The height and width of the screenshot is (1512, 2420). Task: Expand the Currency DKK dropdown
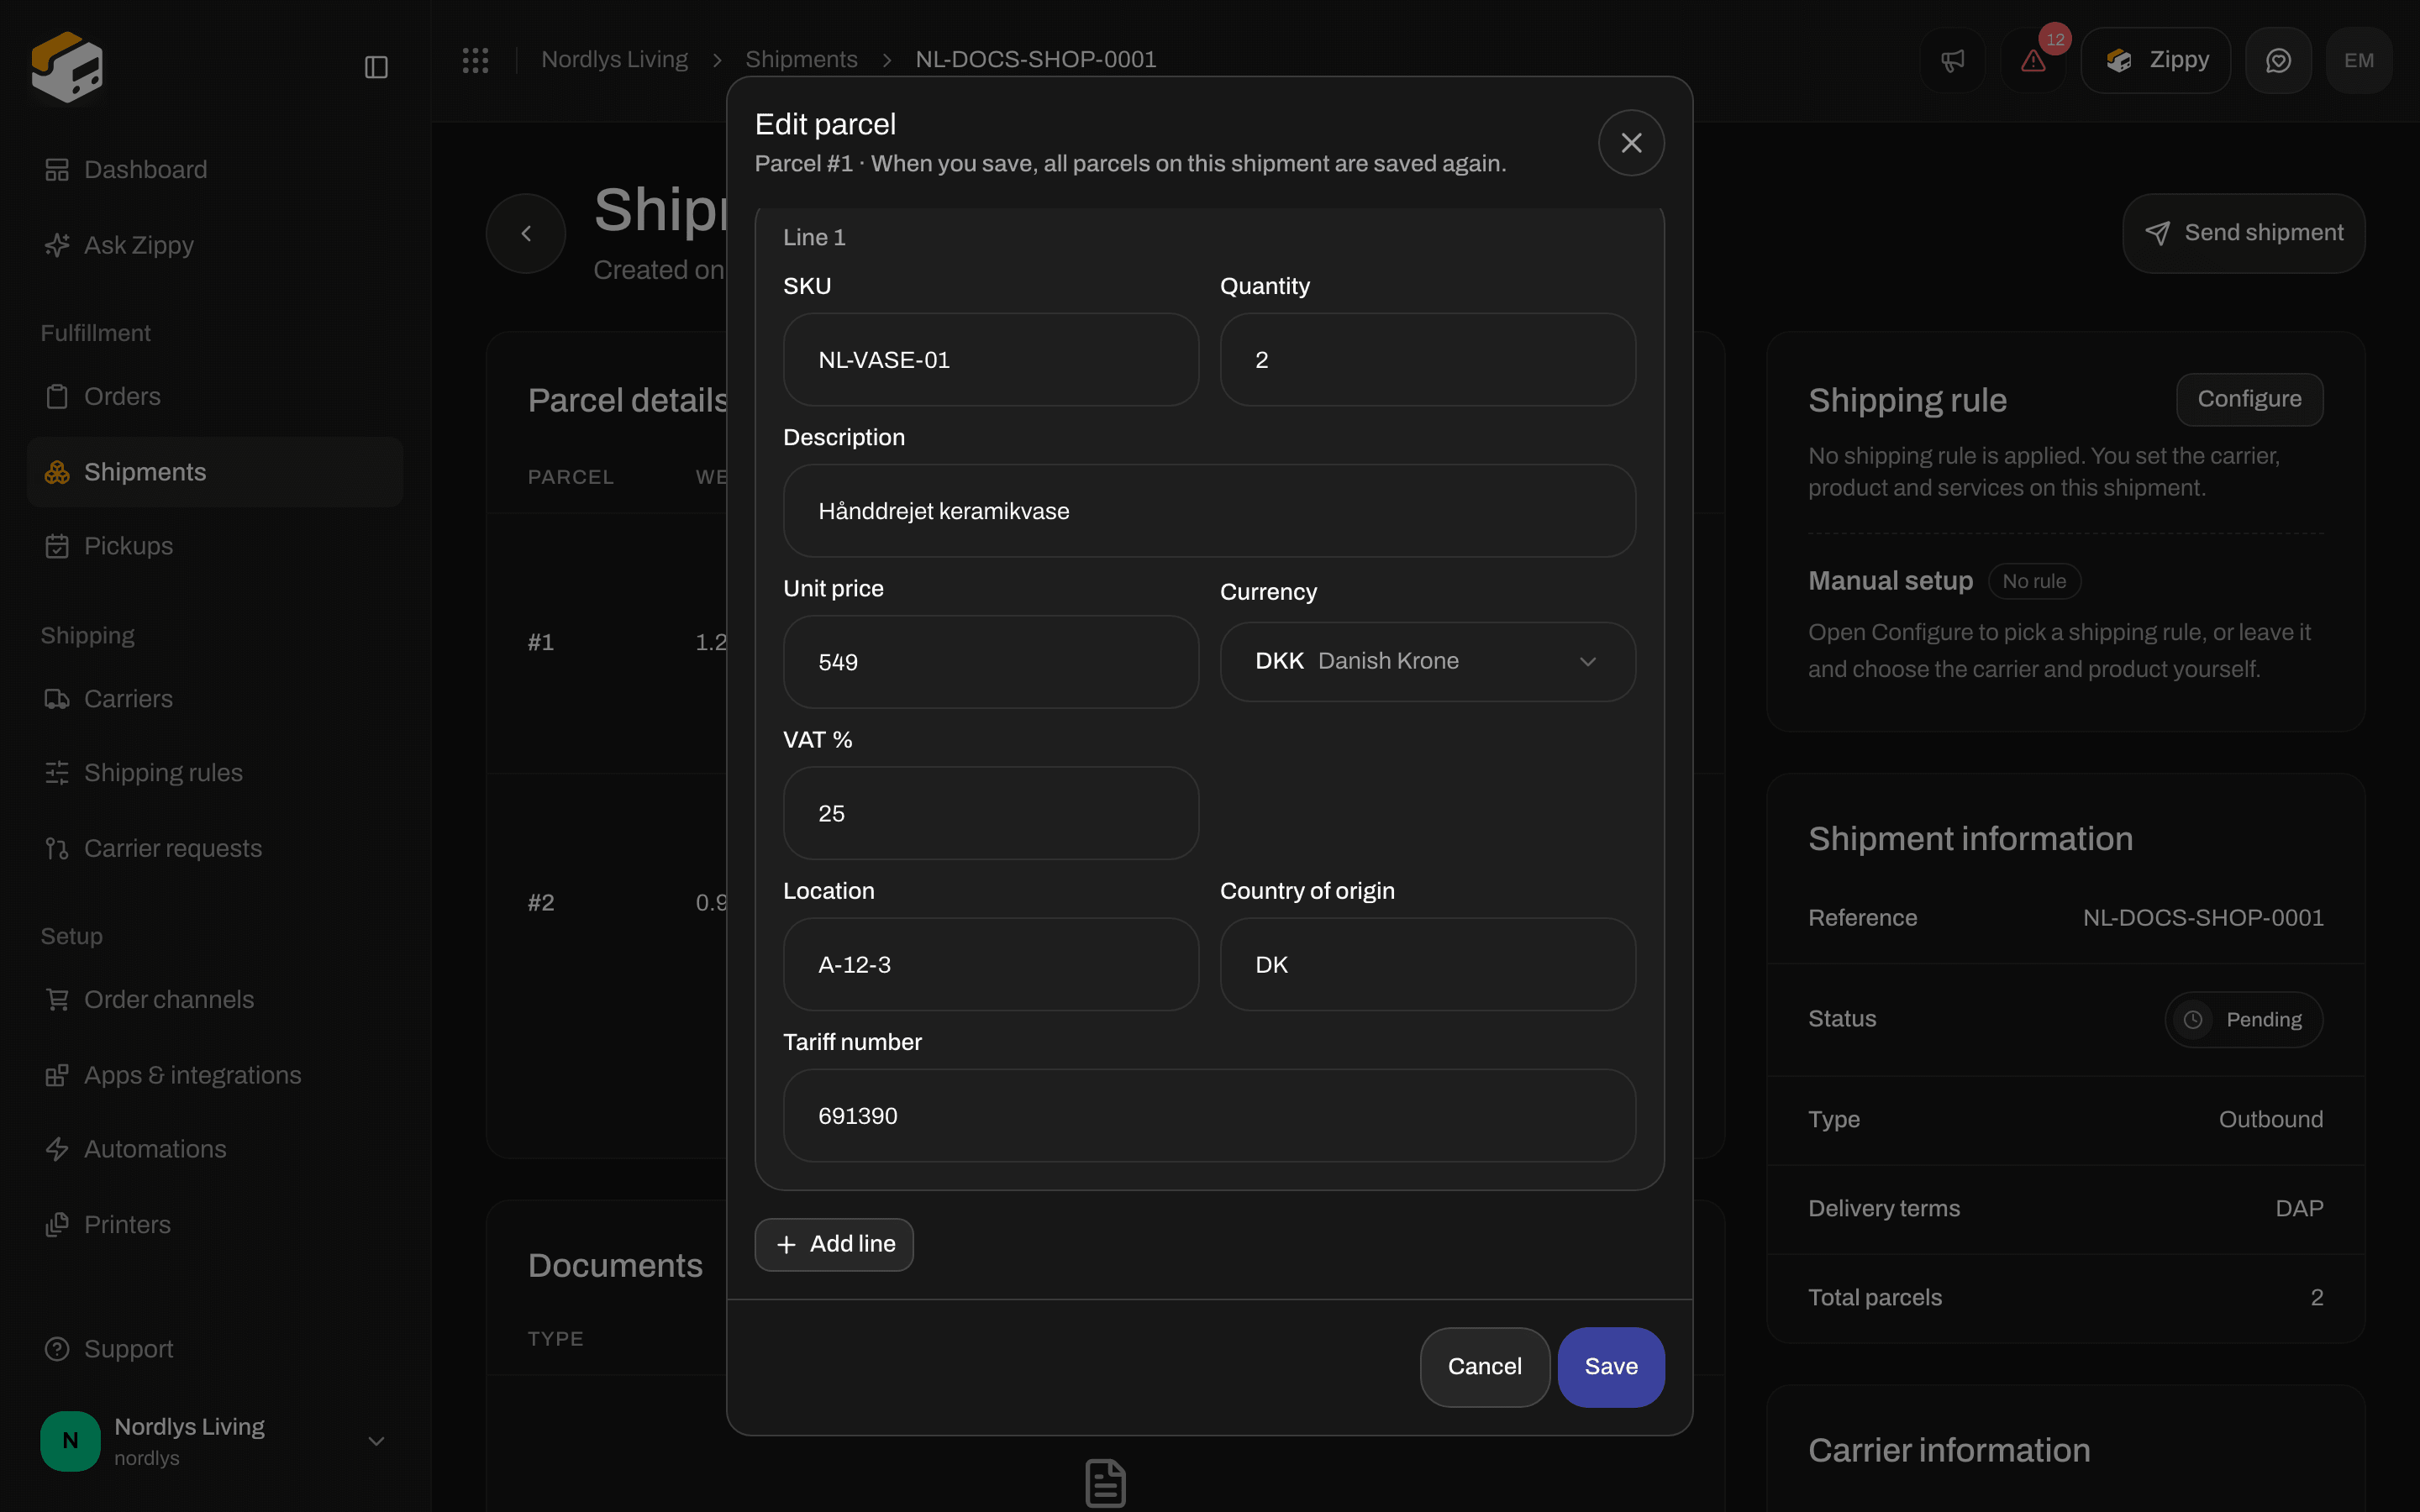[x=1427, y=661]
